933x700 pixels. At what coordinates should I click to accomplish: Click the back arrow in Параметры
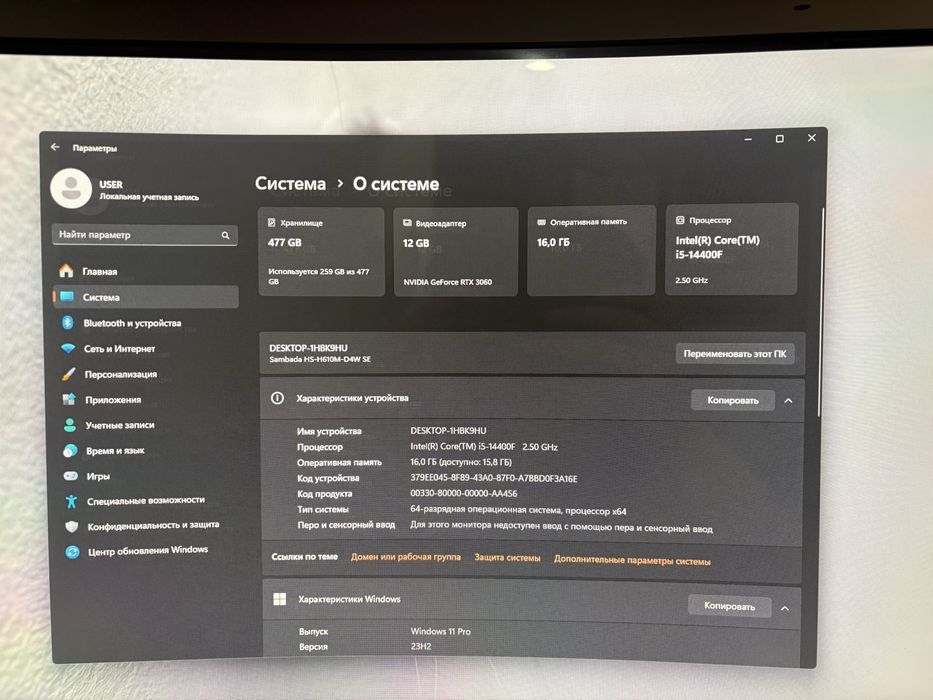(55, 147)
